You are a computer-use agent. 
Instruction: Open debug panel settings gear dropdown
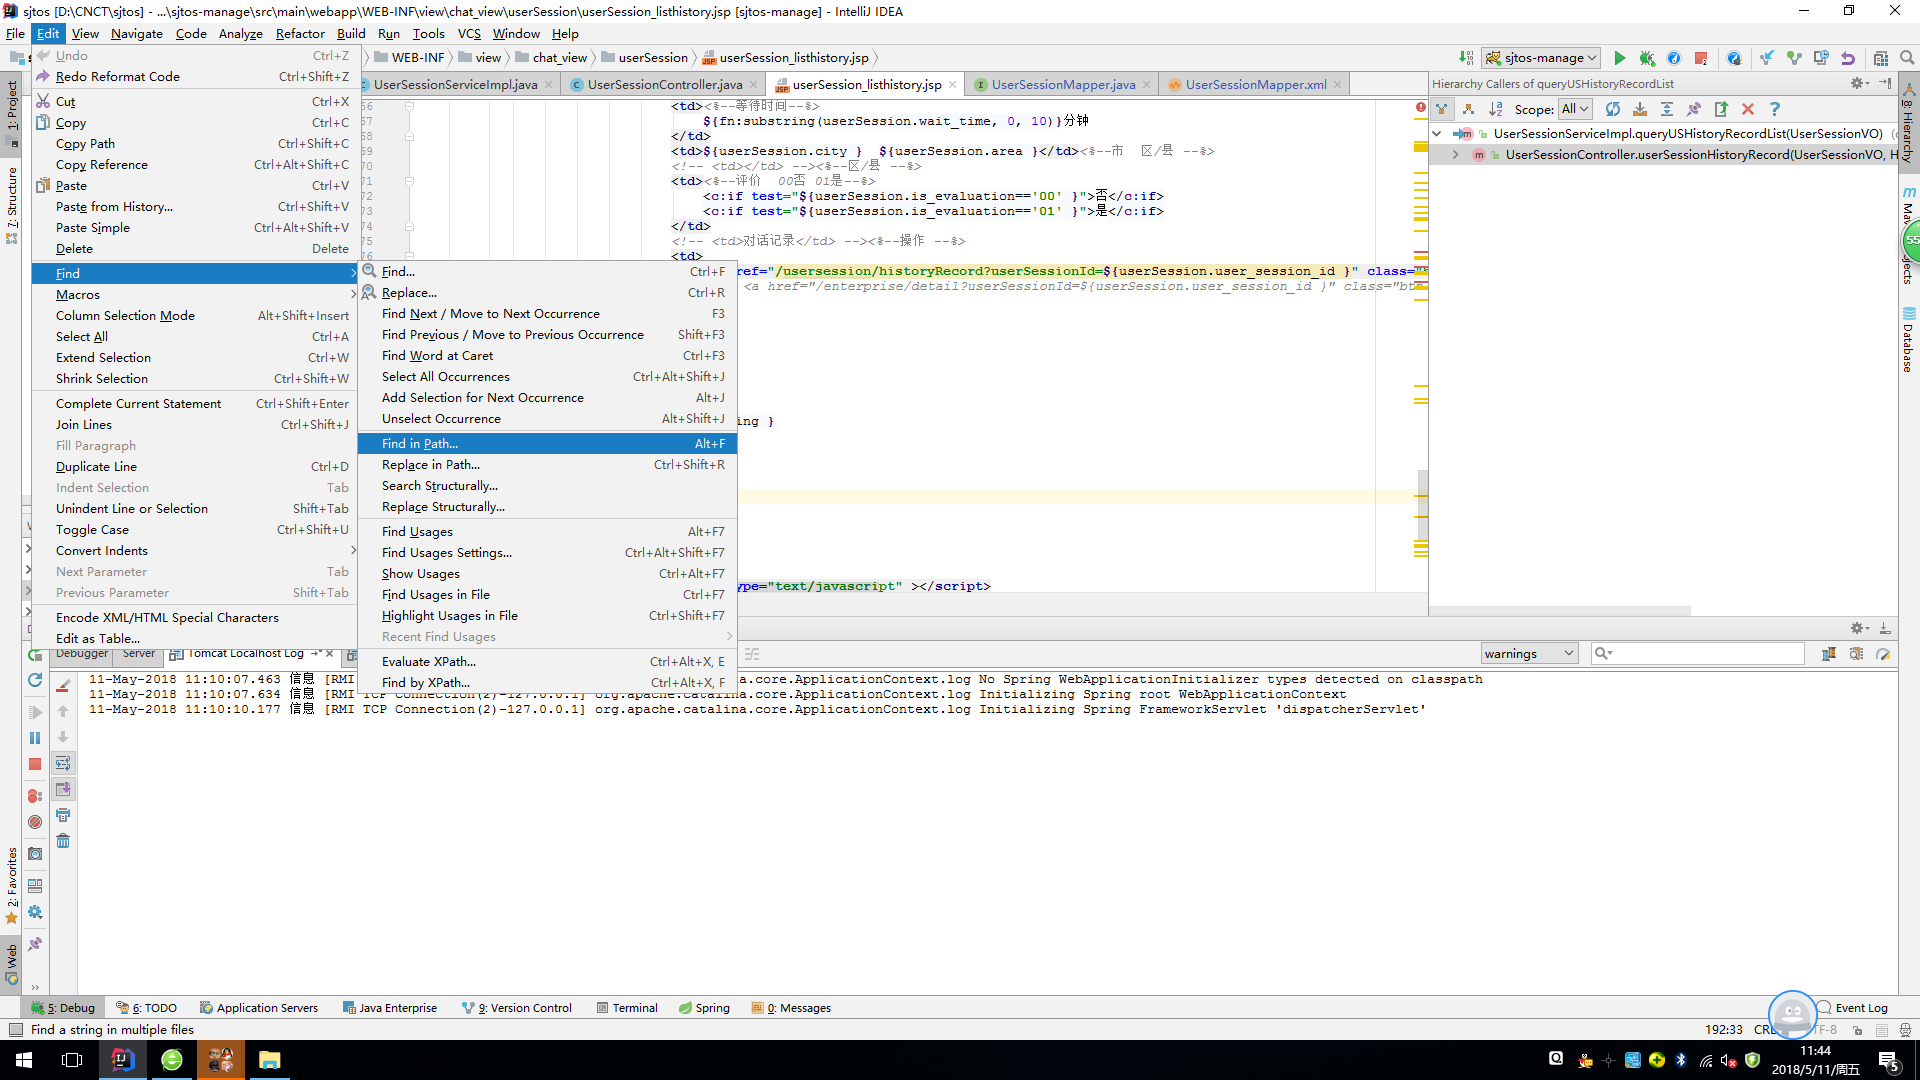[x=1860, y=629]
